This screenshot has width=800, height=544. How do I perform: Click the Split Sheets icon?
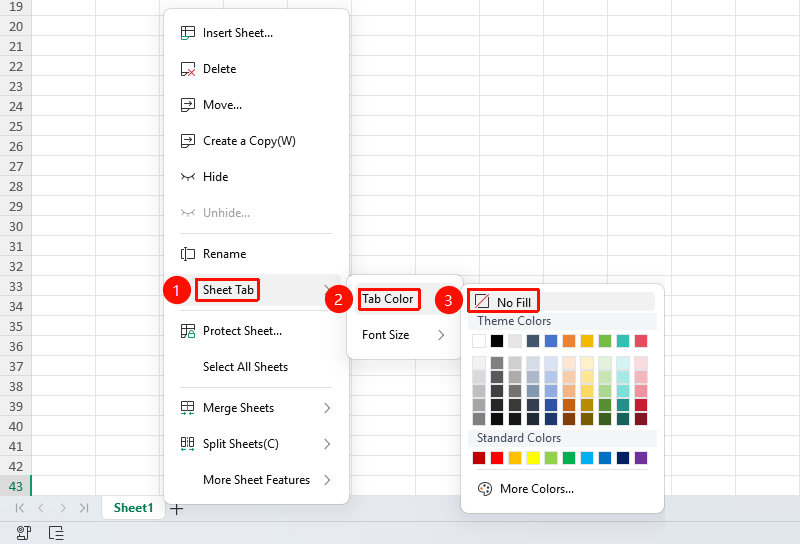(x=188, y=443)
